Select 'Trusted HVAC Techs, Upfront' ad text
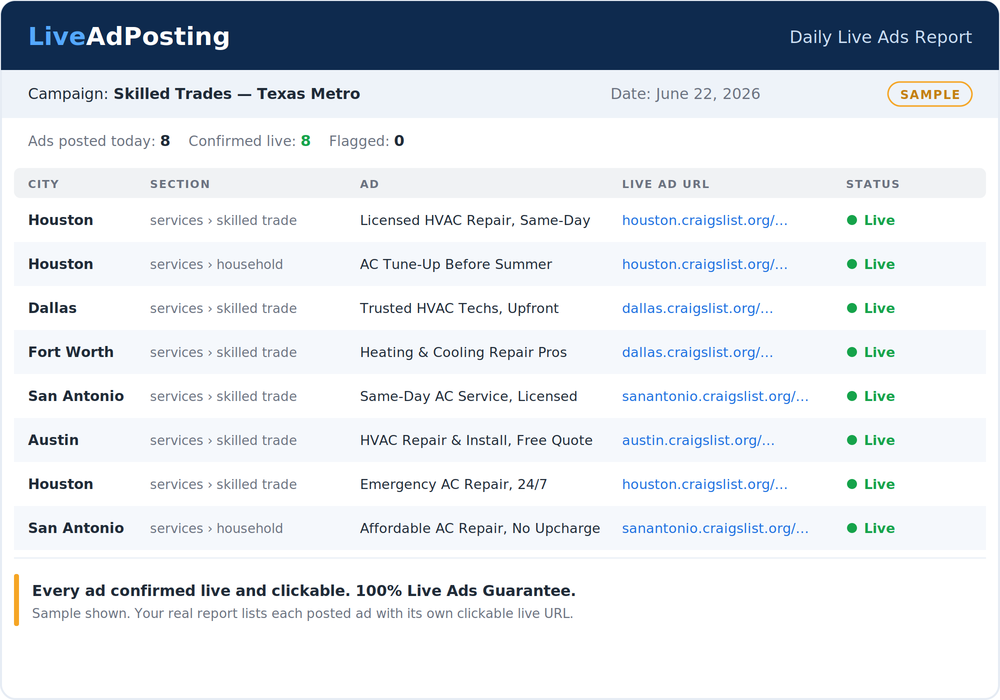The height and width of the screenshot is (700, 1000). pos(459,308)
